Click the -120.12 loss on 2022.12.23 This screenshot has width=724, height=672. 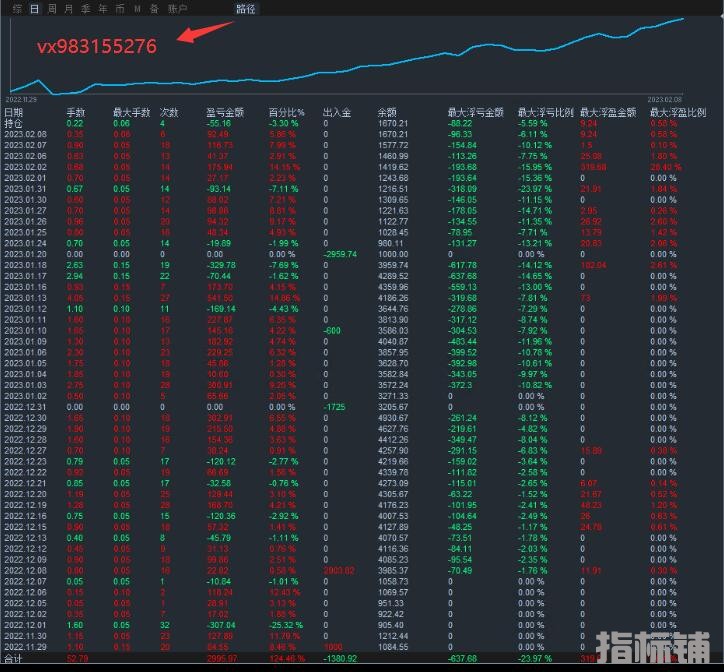(x=221, y=461)
